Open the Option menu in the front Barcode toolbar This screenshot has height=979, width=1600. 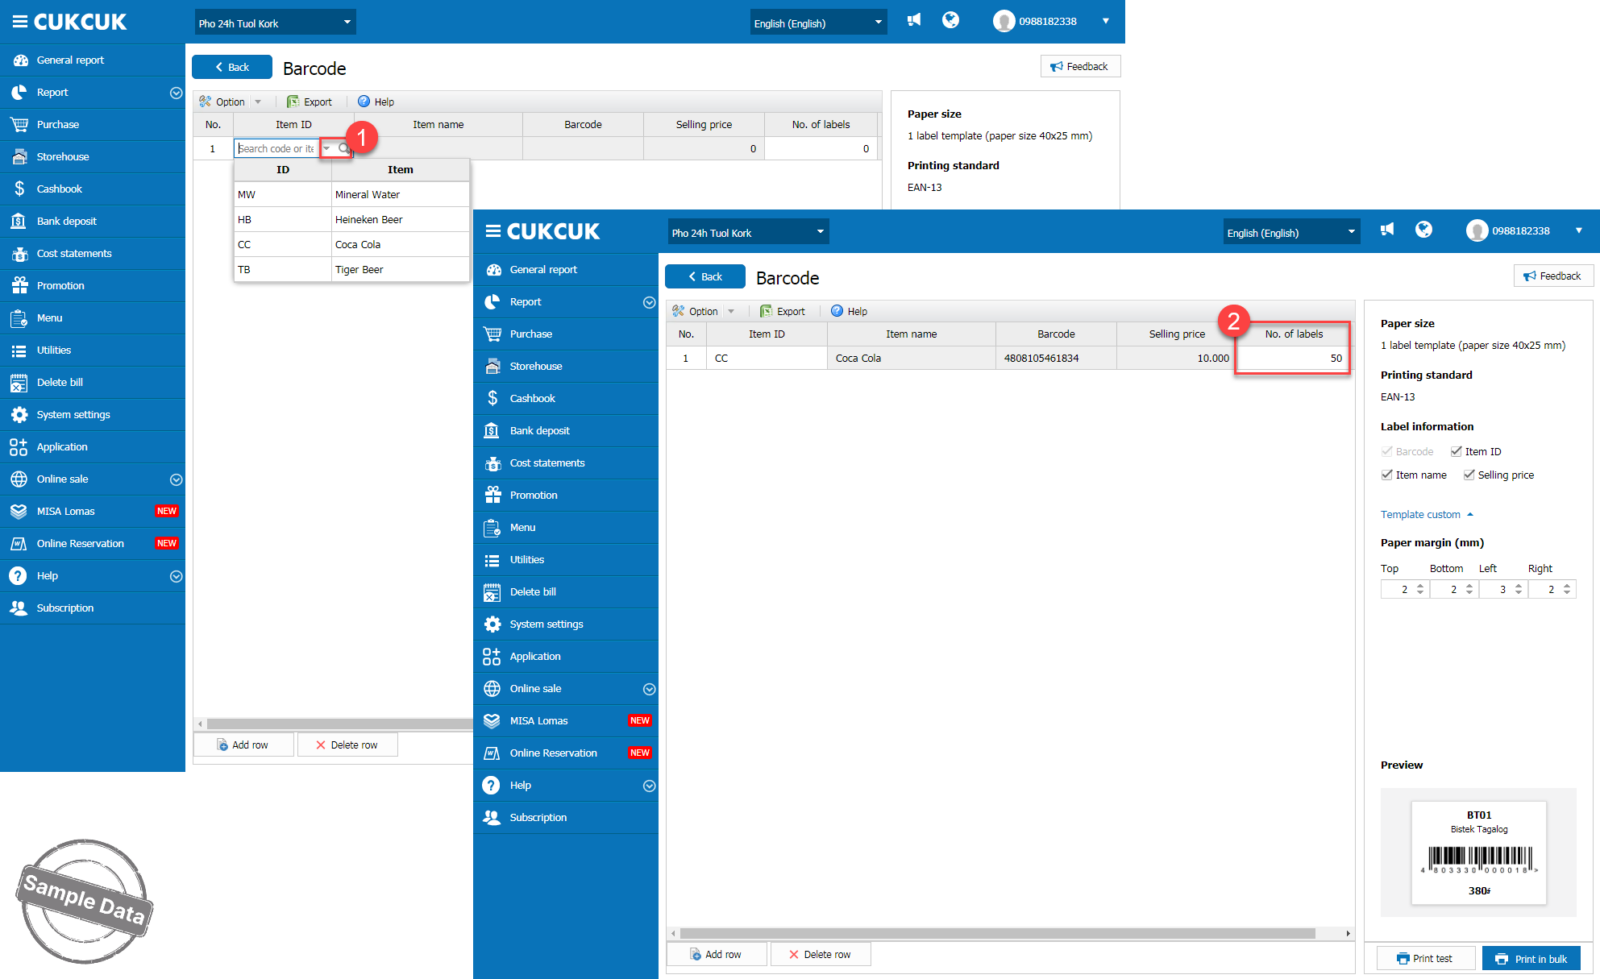pyautogui.click(x=703, y=312)
